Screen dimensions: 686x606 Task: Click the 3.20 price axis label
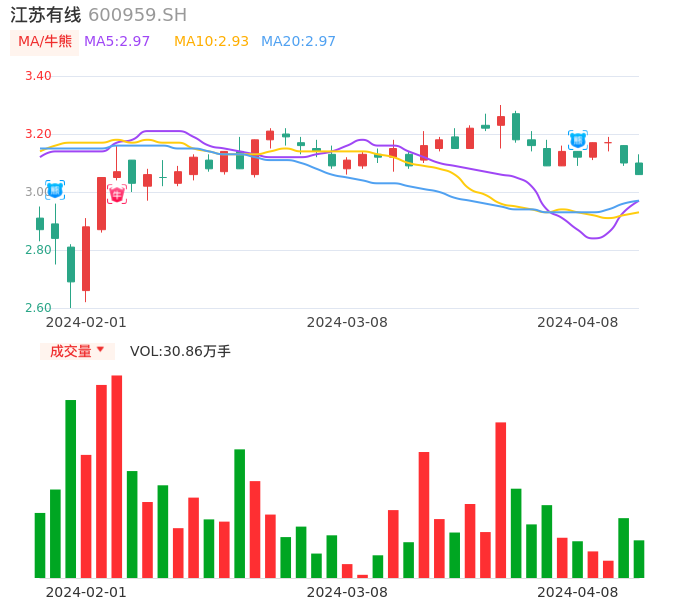(x=38, y=134)
